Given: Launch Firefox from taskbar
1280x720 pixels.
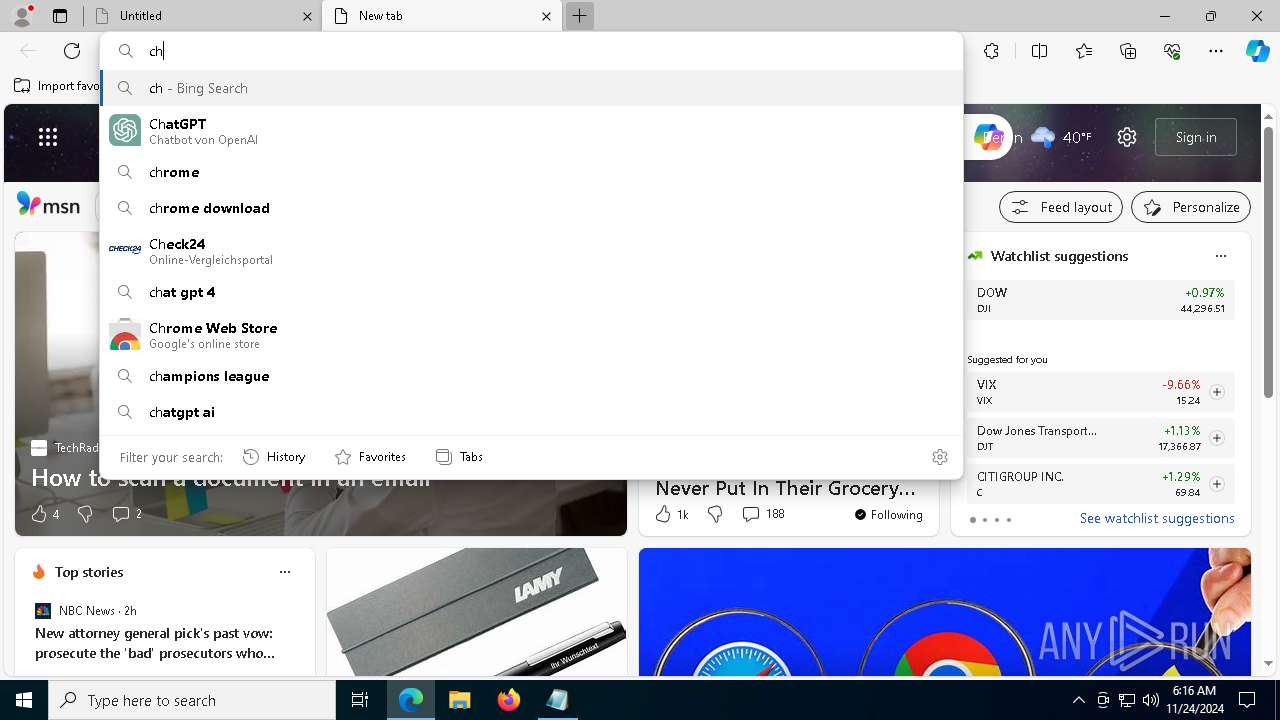Looking at the screenshot, I should pyautogui.click(x=508, y=700).
